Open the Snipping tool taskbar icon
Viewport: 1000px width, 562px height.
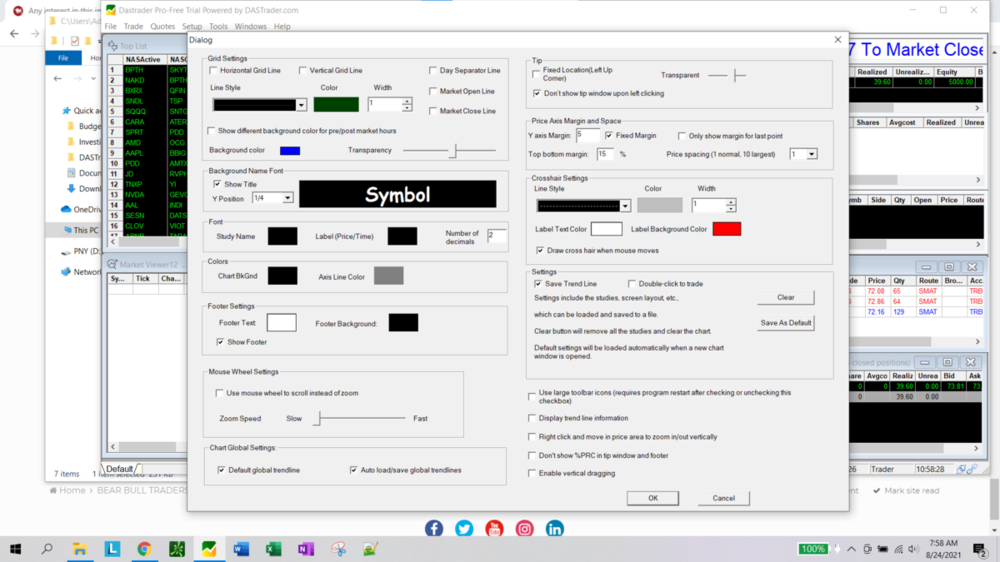tap(339, 549)
